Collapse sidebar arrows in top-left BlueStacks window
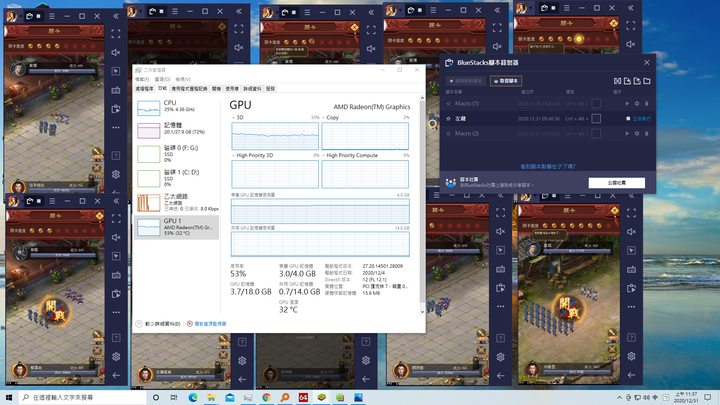Viewport: 720px width, 405px height. (x=116, y=16)
